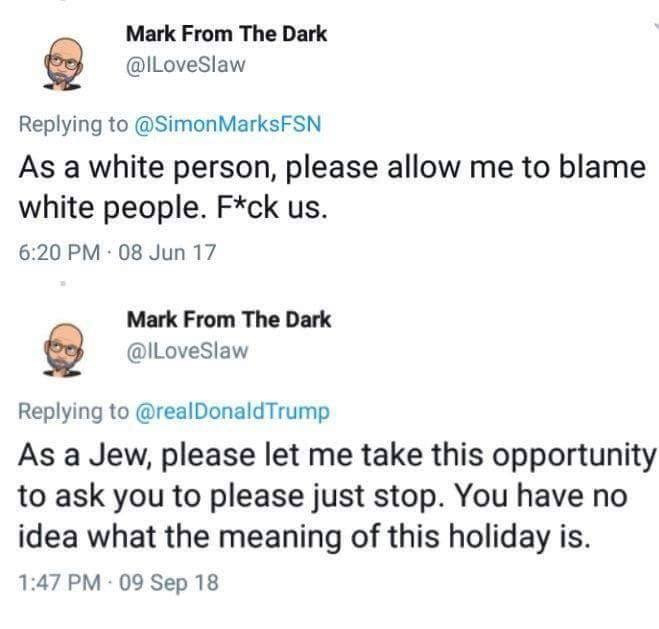Image resolution: width=659 pixels, height=629 pixels.
Task: Open the 09 Sep 18 date
Action: [x=169, y=582]
